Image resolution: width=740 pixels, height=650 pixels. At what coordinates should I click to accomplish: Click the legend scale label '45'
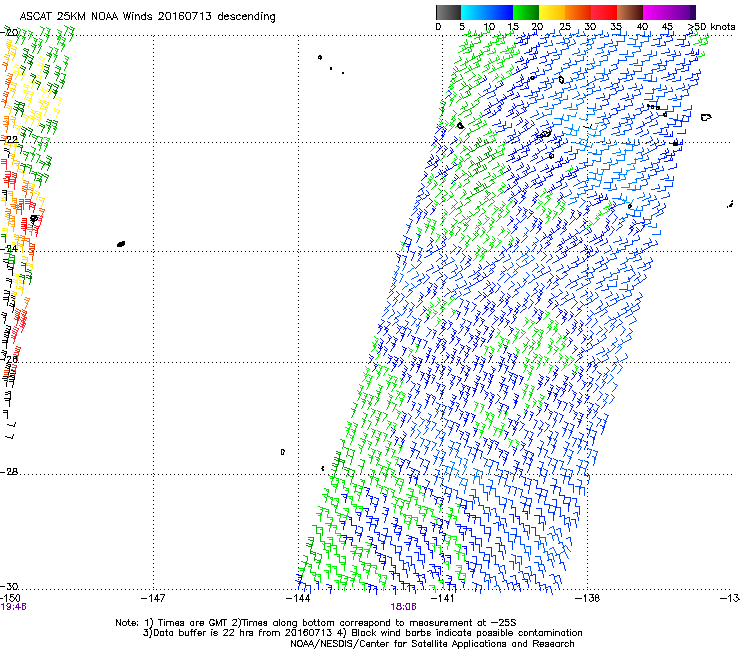pos(667,26)
